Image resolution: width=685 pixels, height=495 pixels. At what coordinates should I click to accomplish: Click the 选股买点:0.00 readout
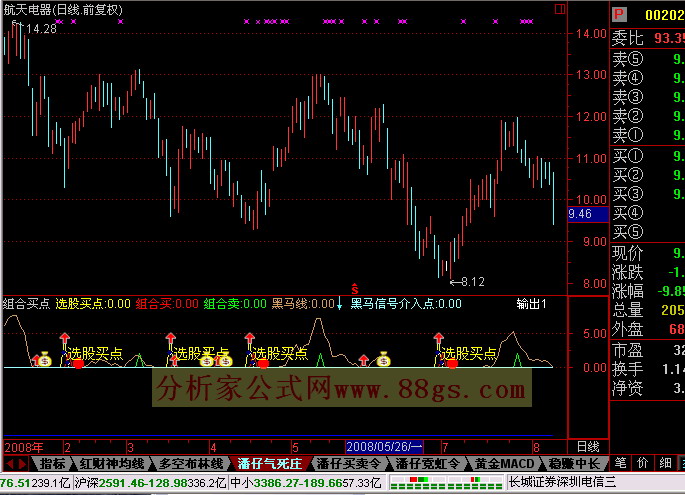(93, 303)
